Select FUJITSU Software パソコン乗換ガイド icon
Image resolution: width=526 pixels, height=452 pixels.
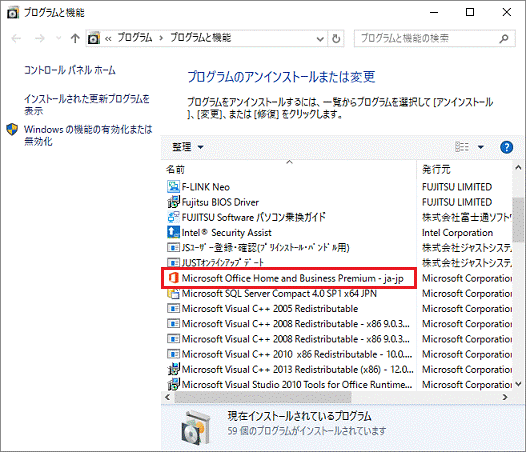coord(173,217)
